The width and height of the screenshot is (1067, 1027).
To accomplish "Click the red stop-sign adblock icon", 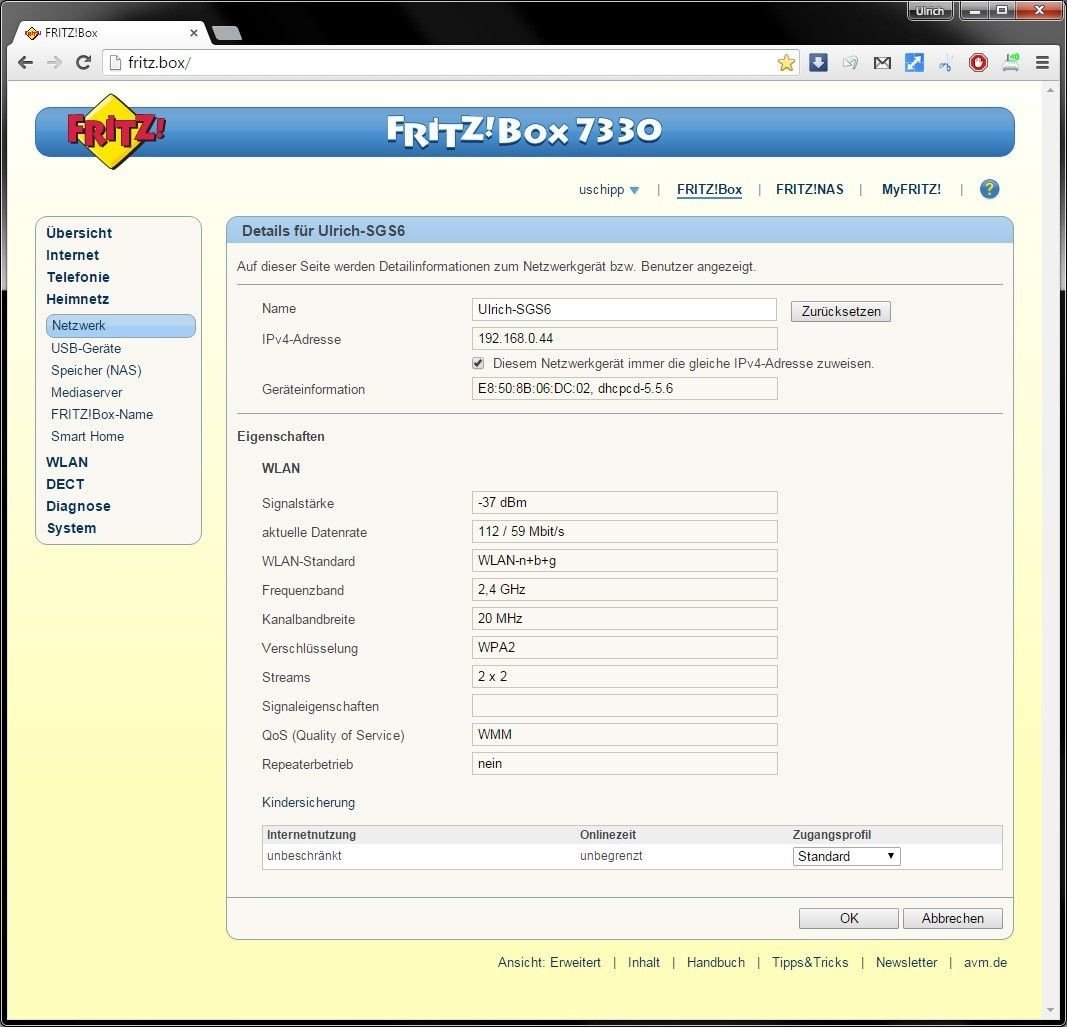I will pyautogui.click(x=979, y=63).
